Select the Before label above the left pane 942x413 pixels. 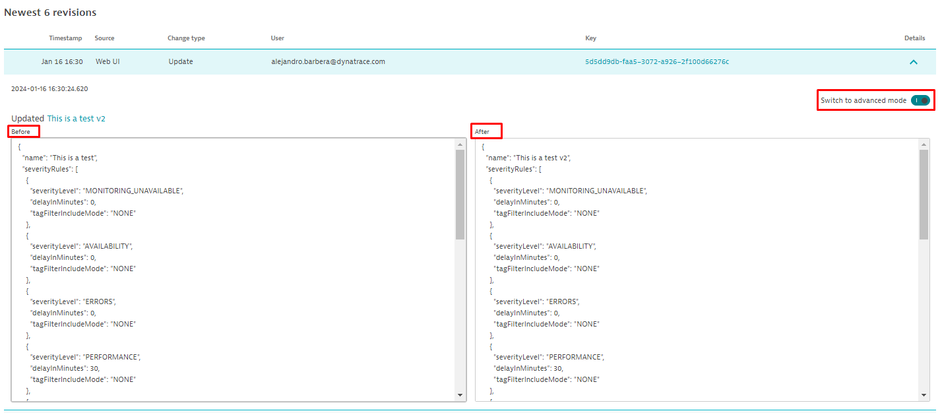22,131
